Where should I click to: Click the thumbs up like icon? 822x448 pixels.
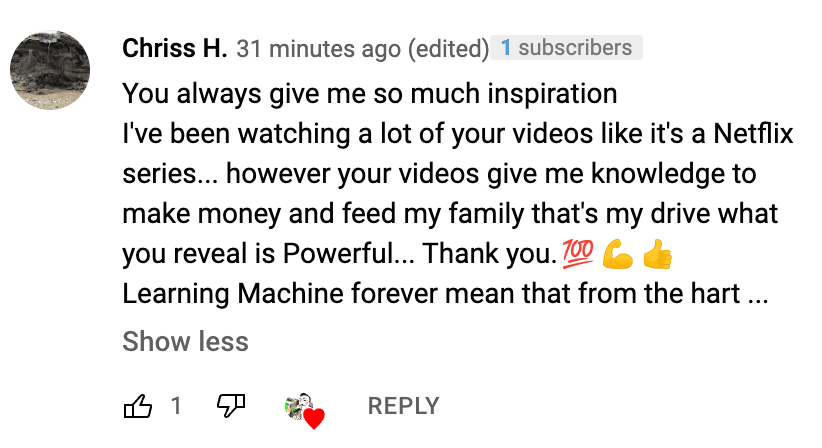[138, 405]
